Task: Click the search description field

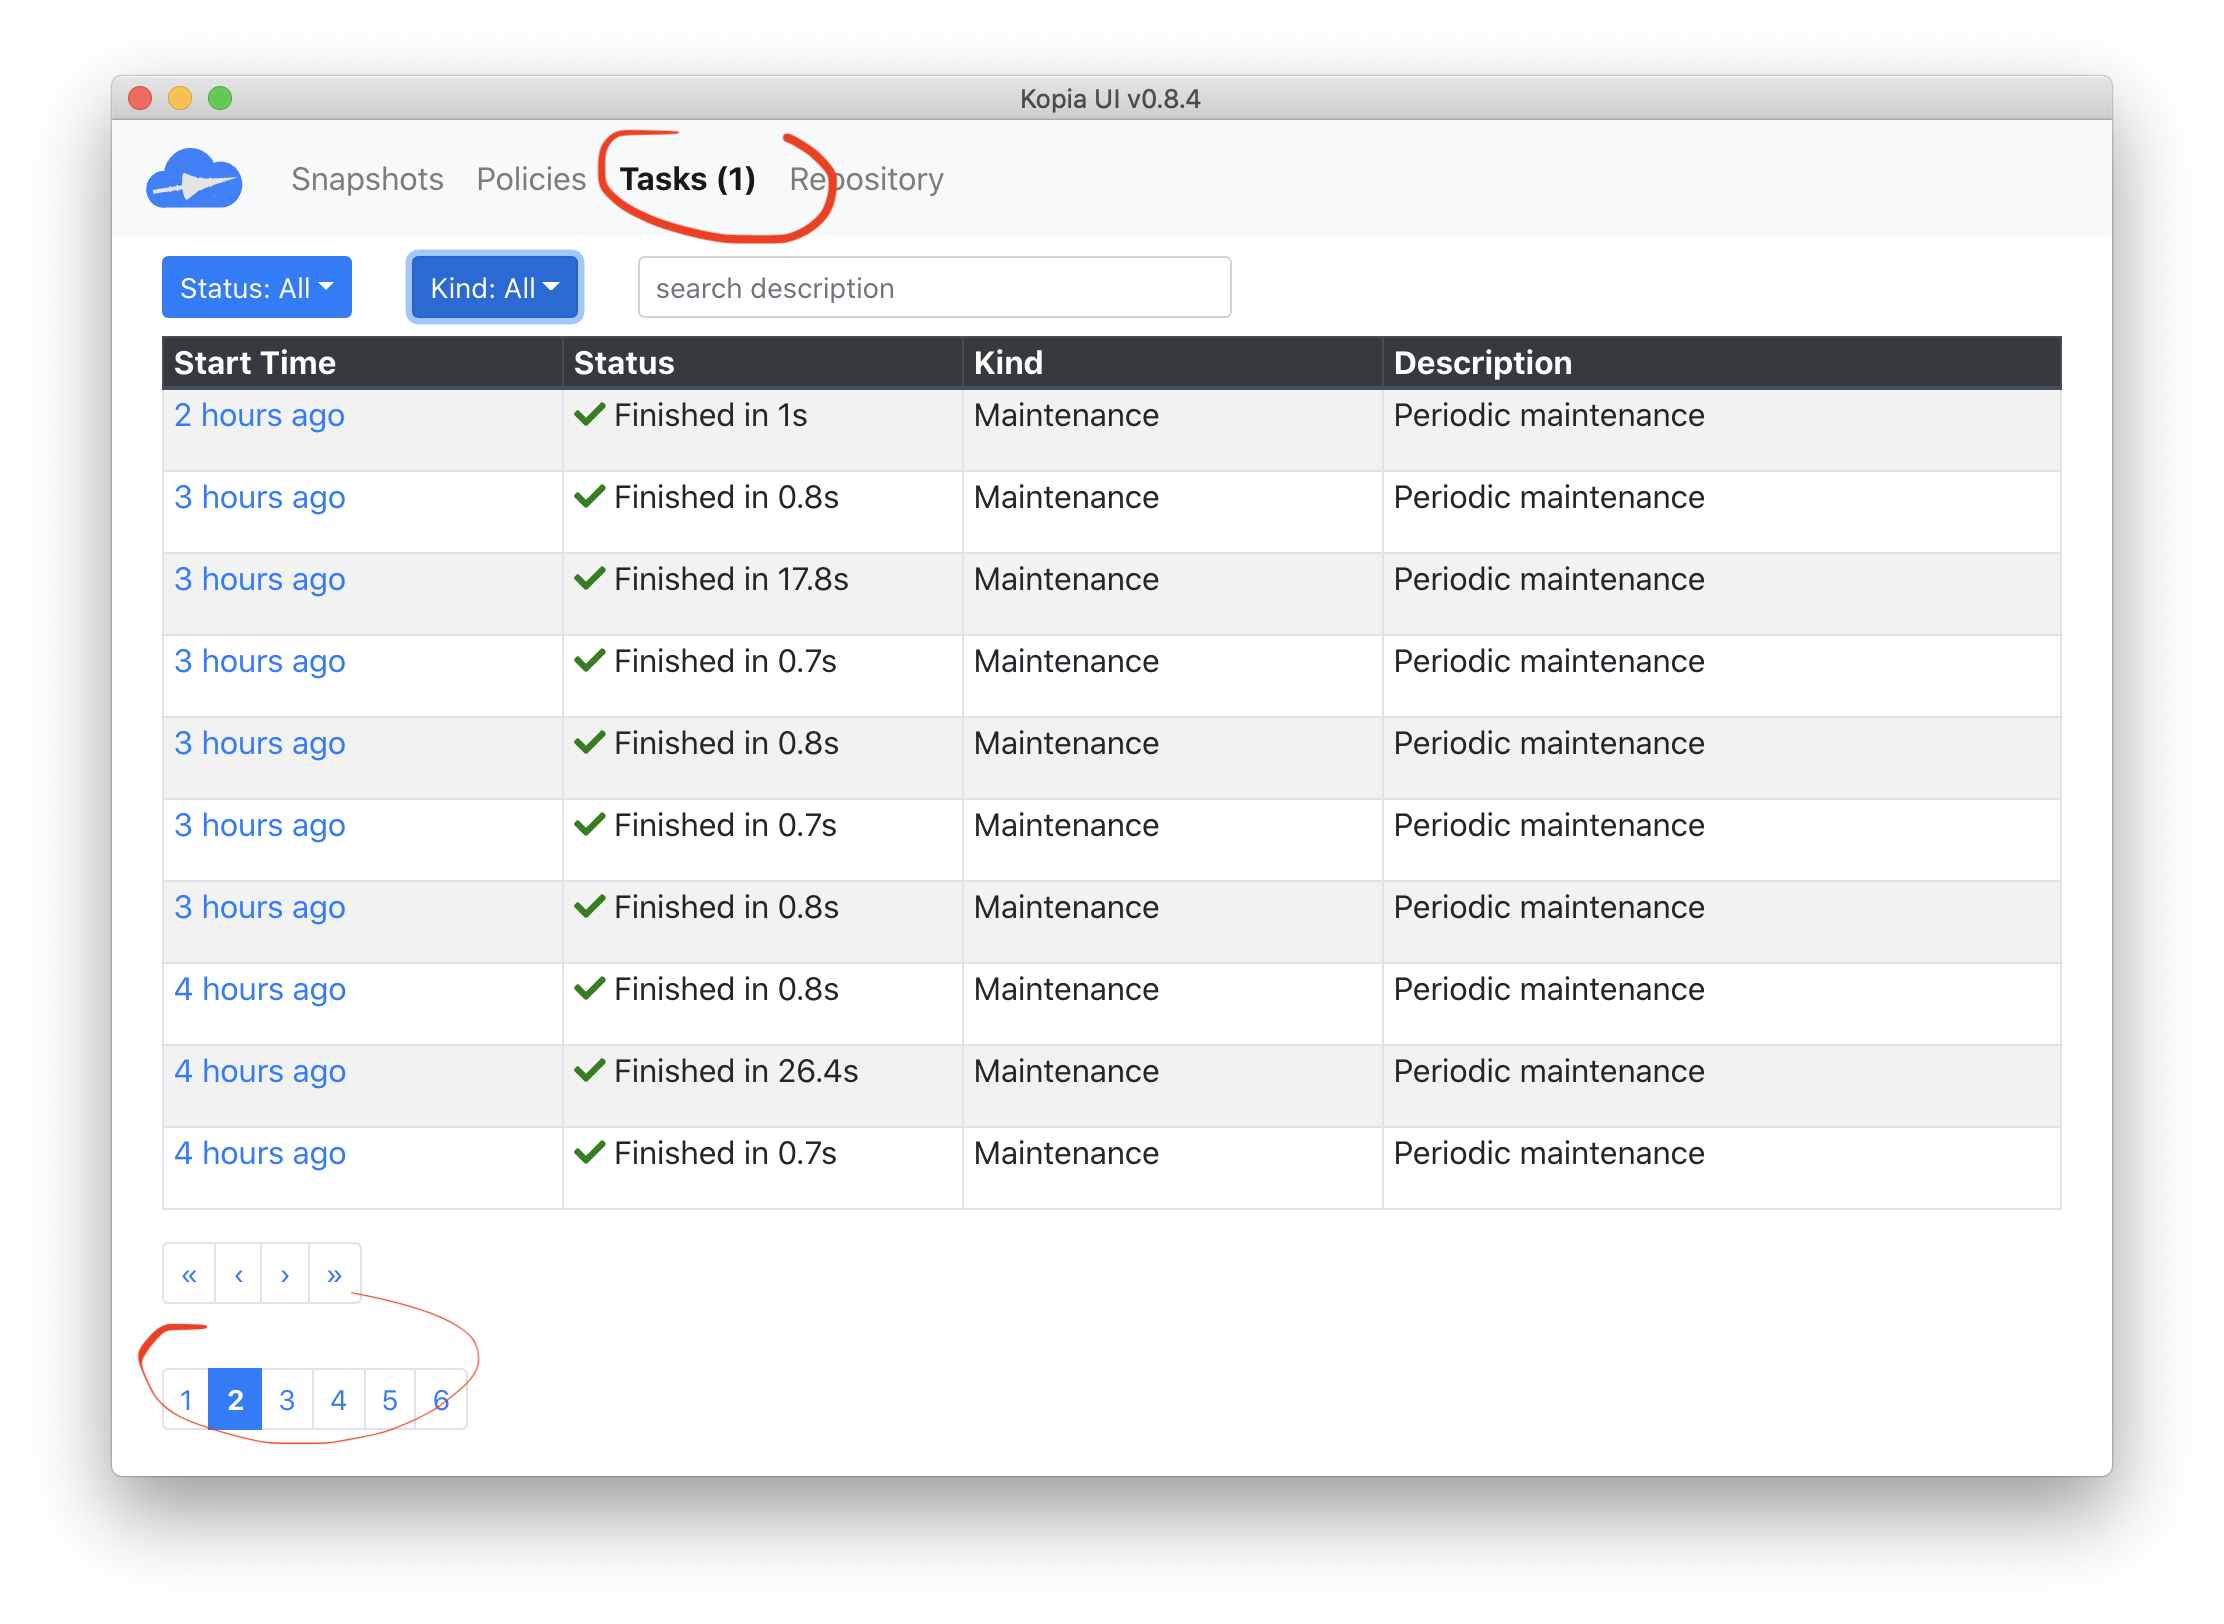Action: coord(933,287)
